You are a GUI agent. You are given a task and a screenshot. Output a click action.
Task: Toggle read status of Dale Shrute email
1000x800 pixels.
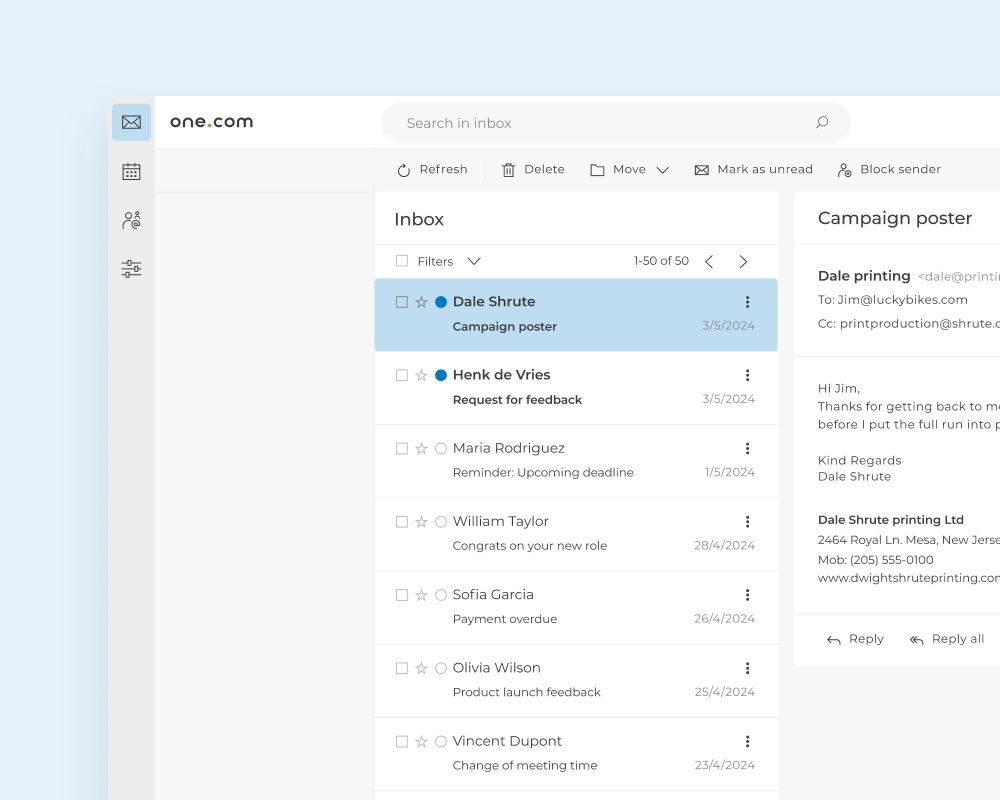pyautogui.click(x=441, y=302)
